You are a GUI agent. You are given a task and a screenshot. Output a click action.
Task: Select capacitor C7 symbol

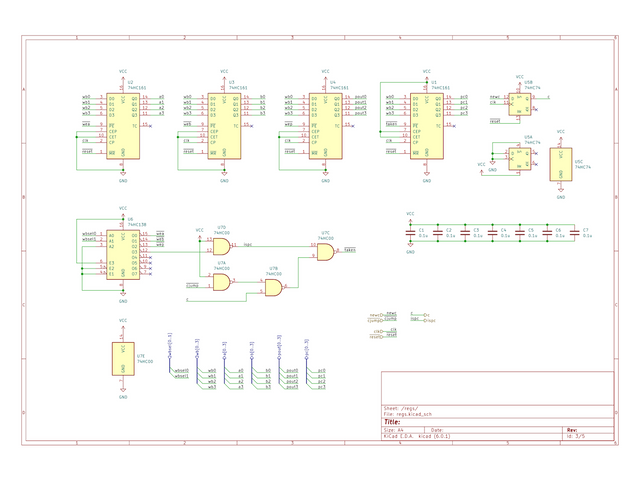[574, 233]
